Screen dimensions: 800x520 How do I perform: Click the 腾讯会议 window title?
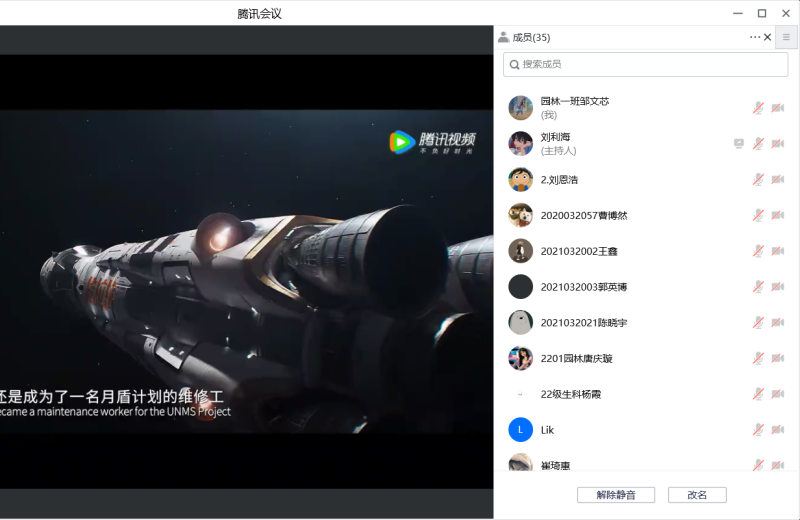259,14
